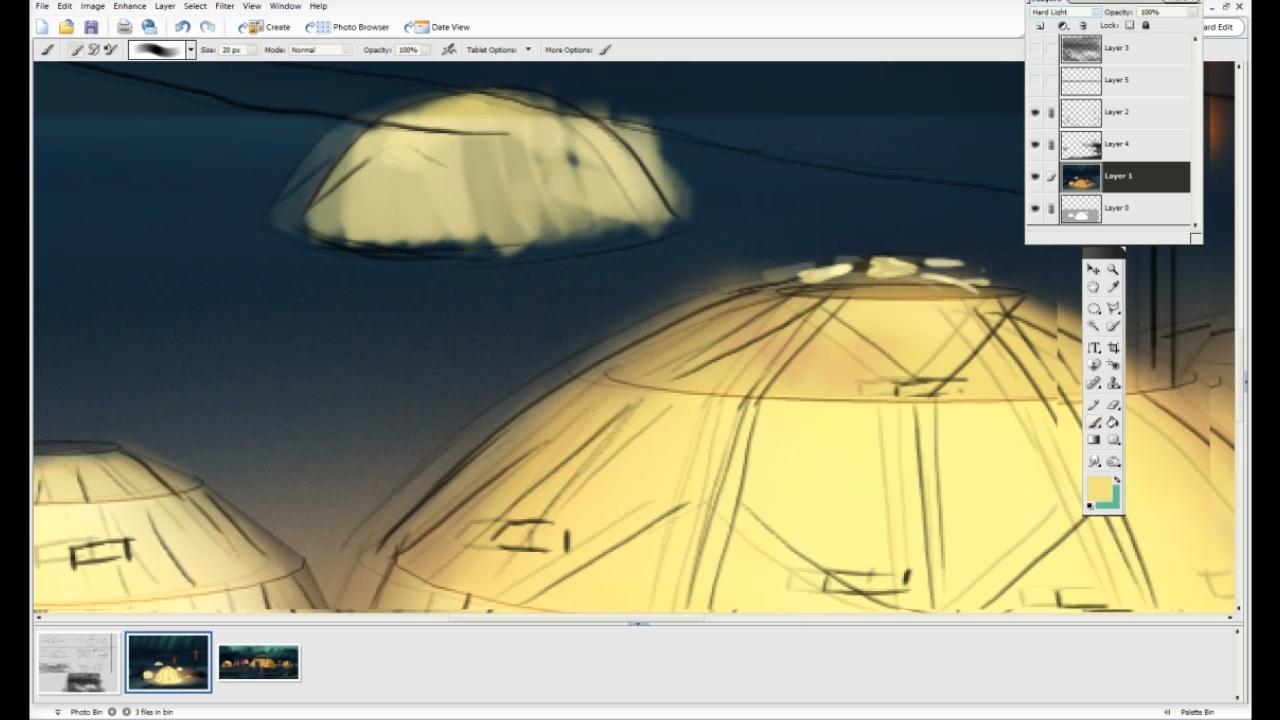Click the Create button
The width and height of the screenshot is (1280, 720).
click(x=265, y=27)
